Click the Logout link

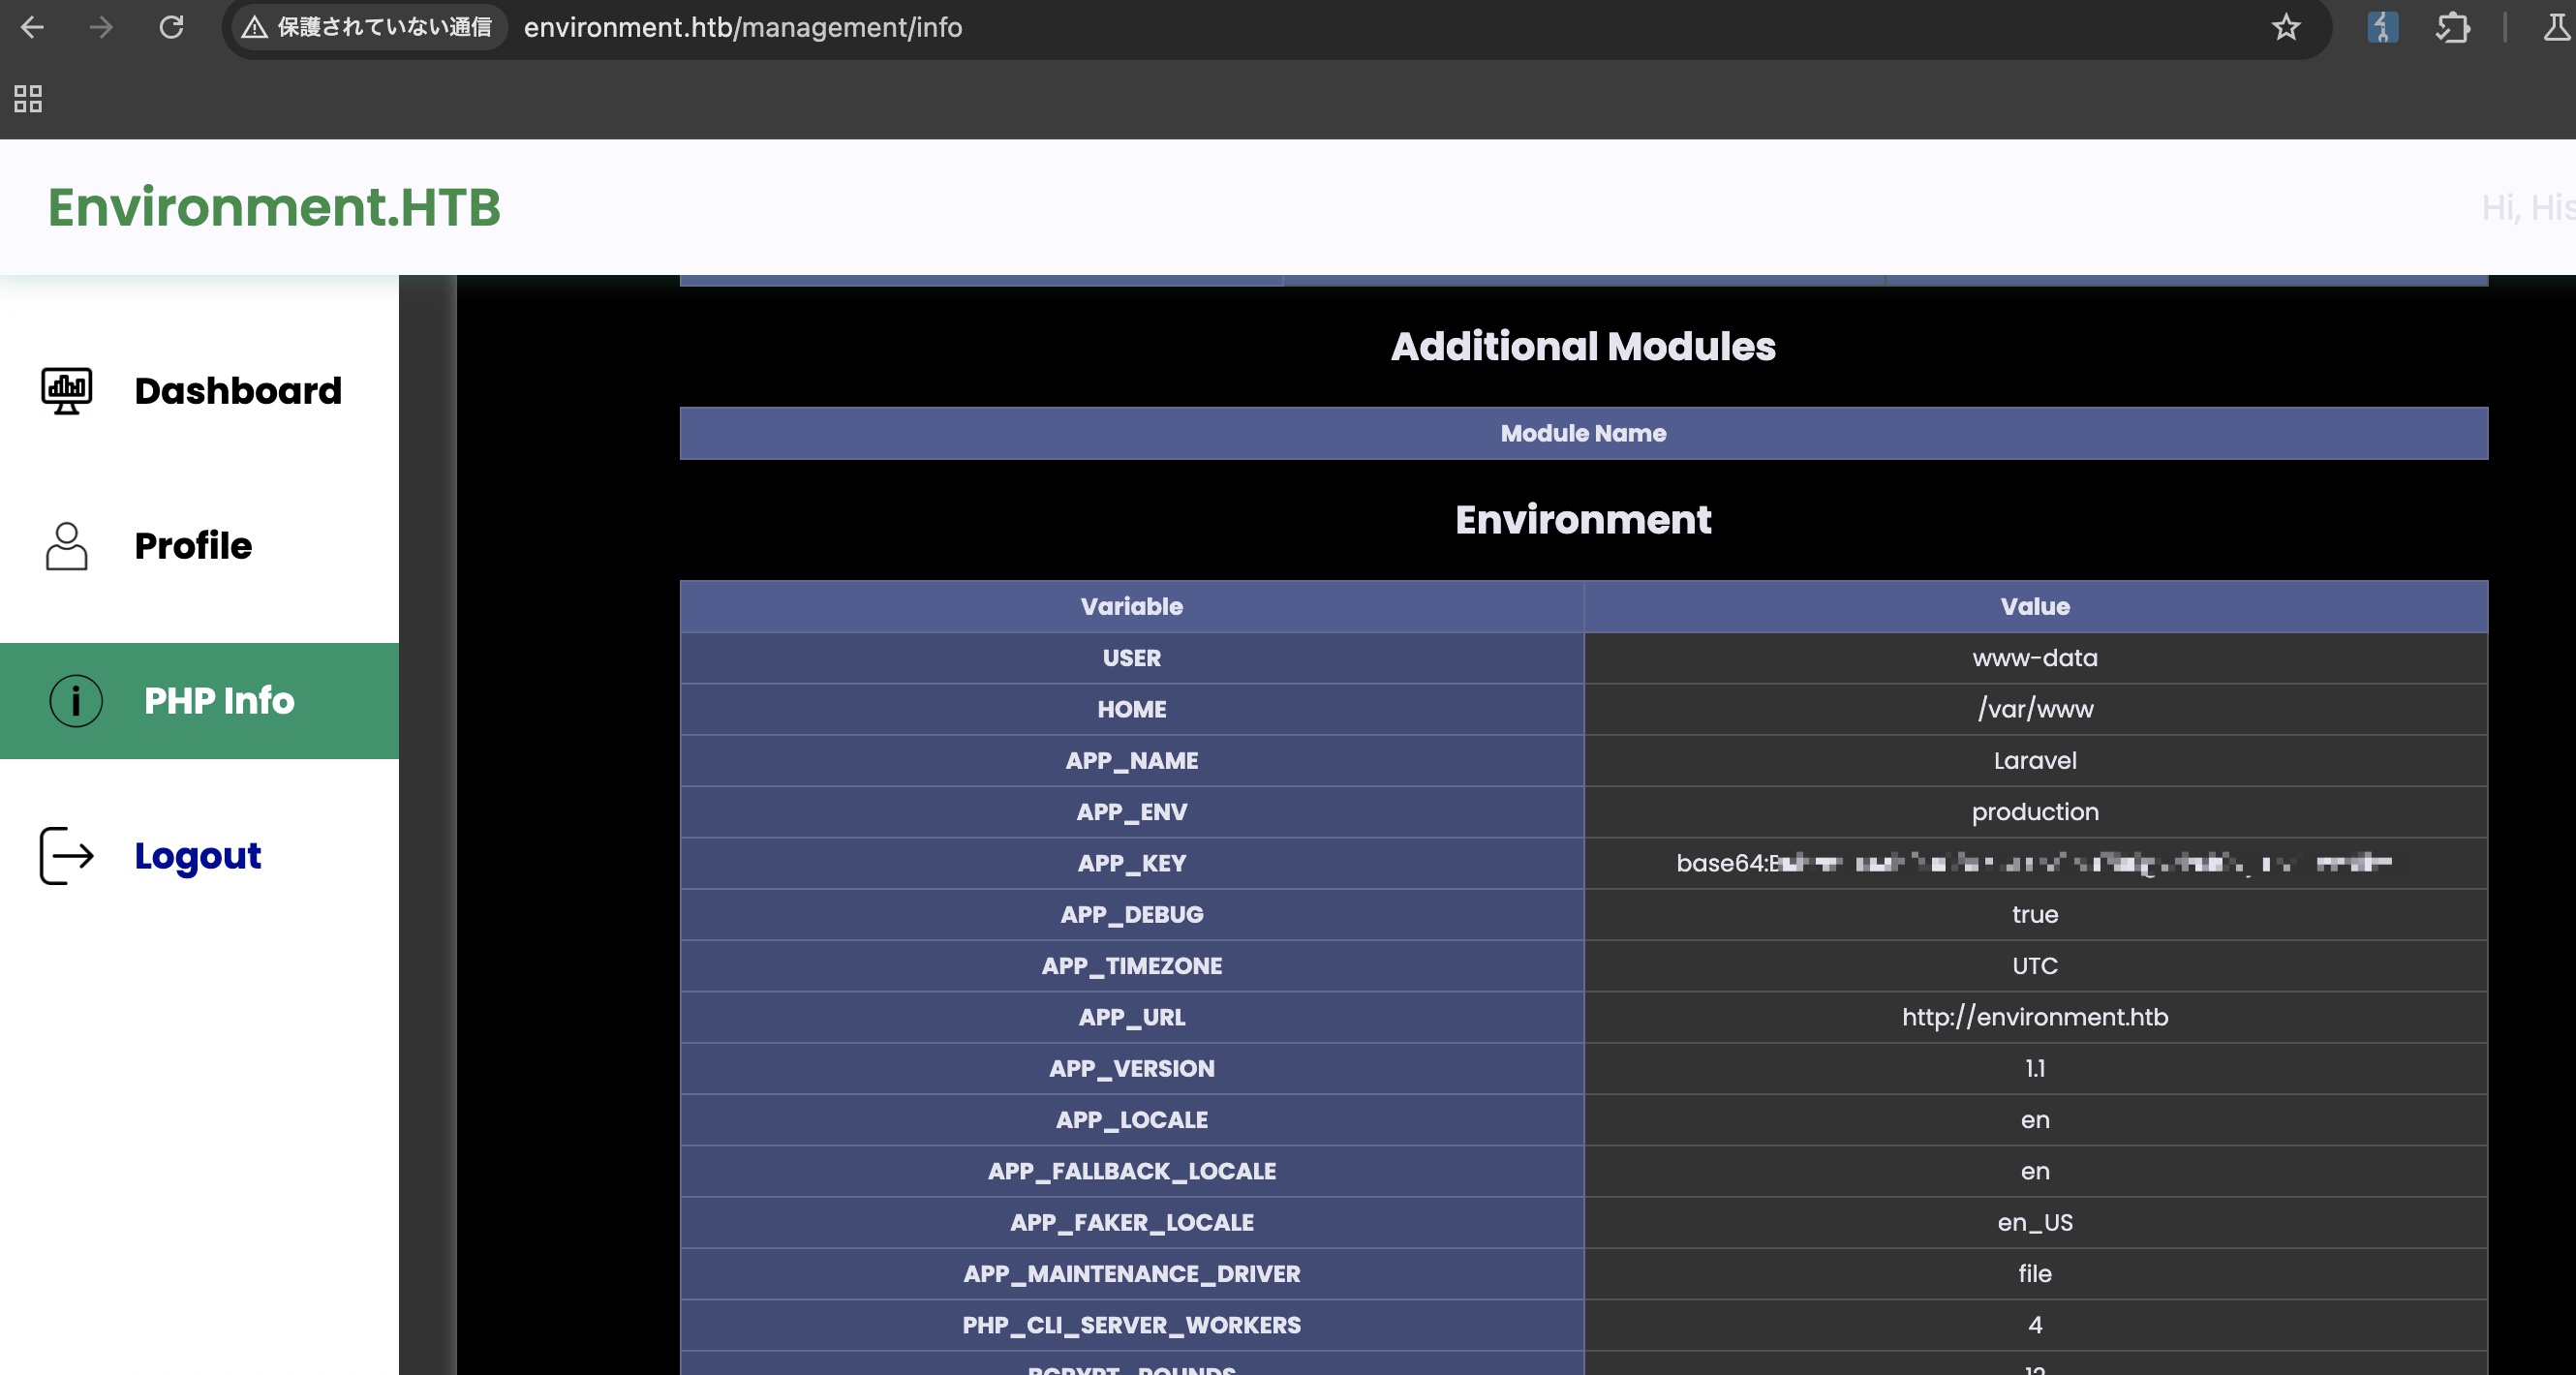click(198, 856)
